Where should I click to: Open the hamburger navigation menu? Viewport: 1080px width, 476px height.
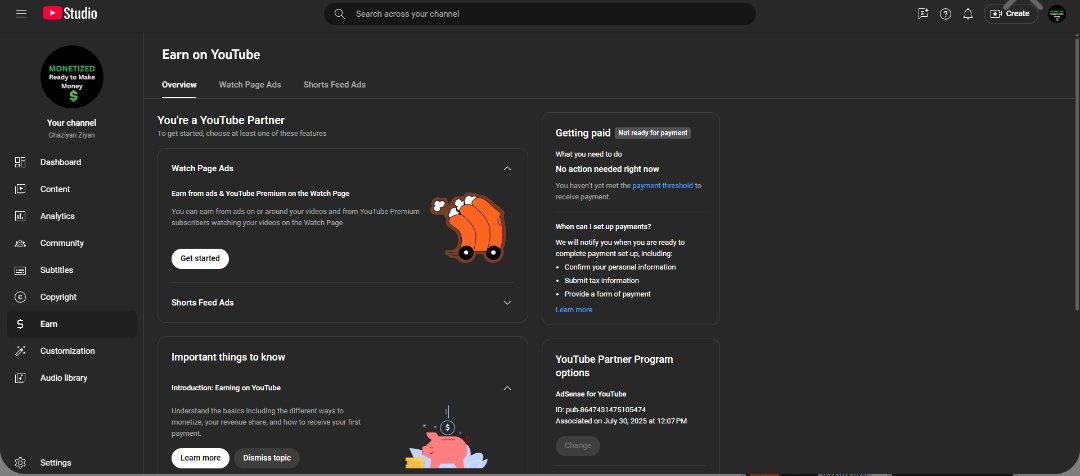pos(21,13)
